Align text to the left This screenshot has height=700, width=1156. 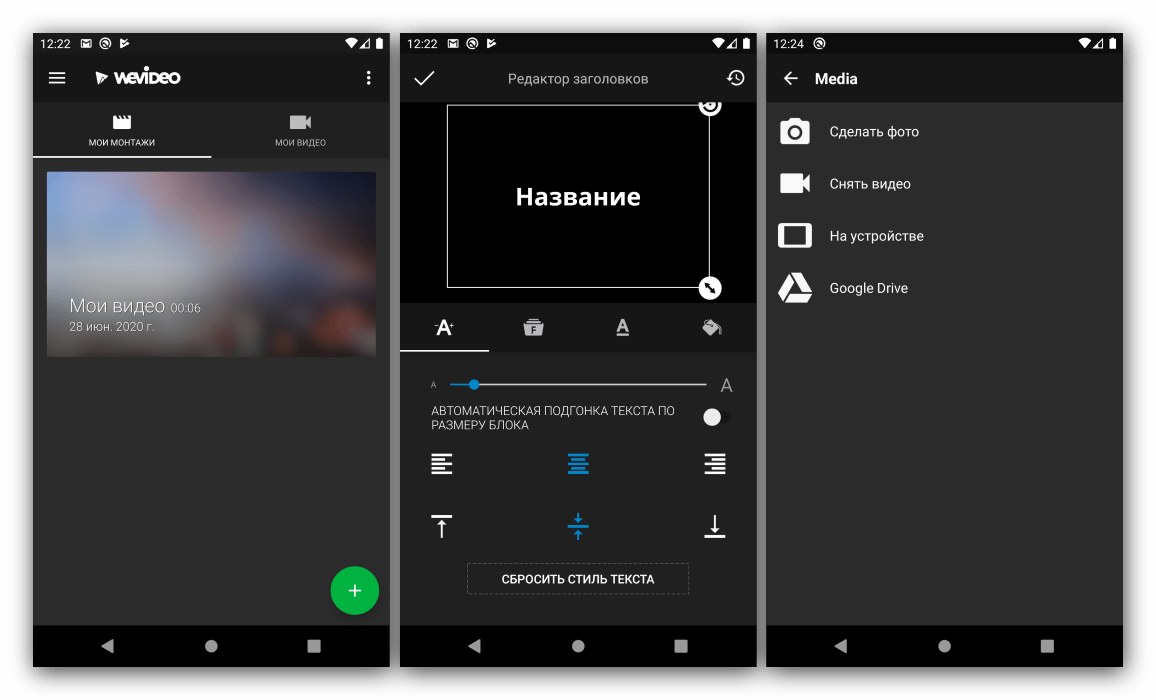pyautogui.click(x=442, y=464)
